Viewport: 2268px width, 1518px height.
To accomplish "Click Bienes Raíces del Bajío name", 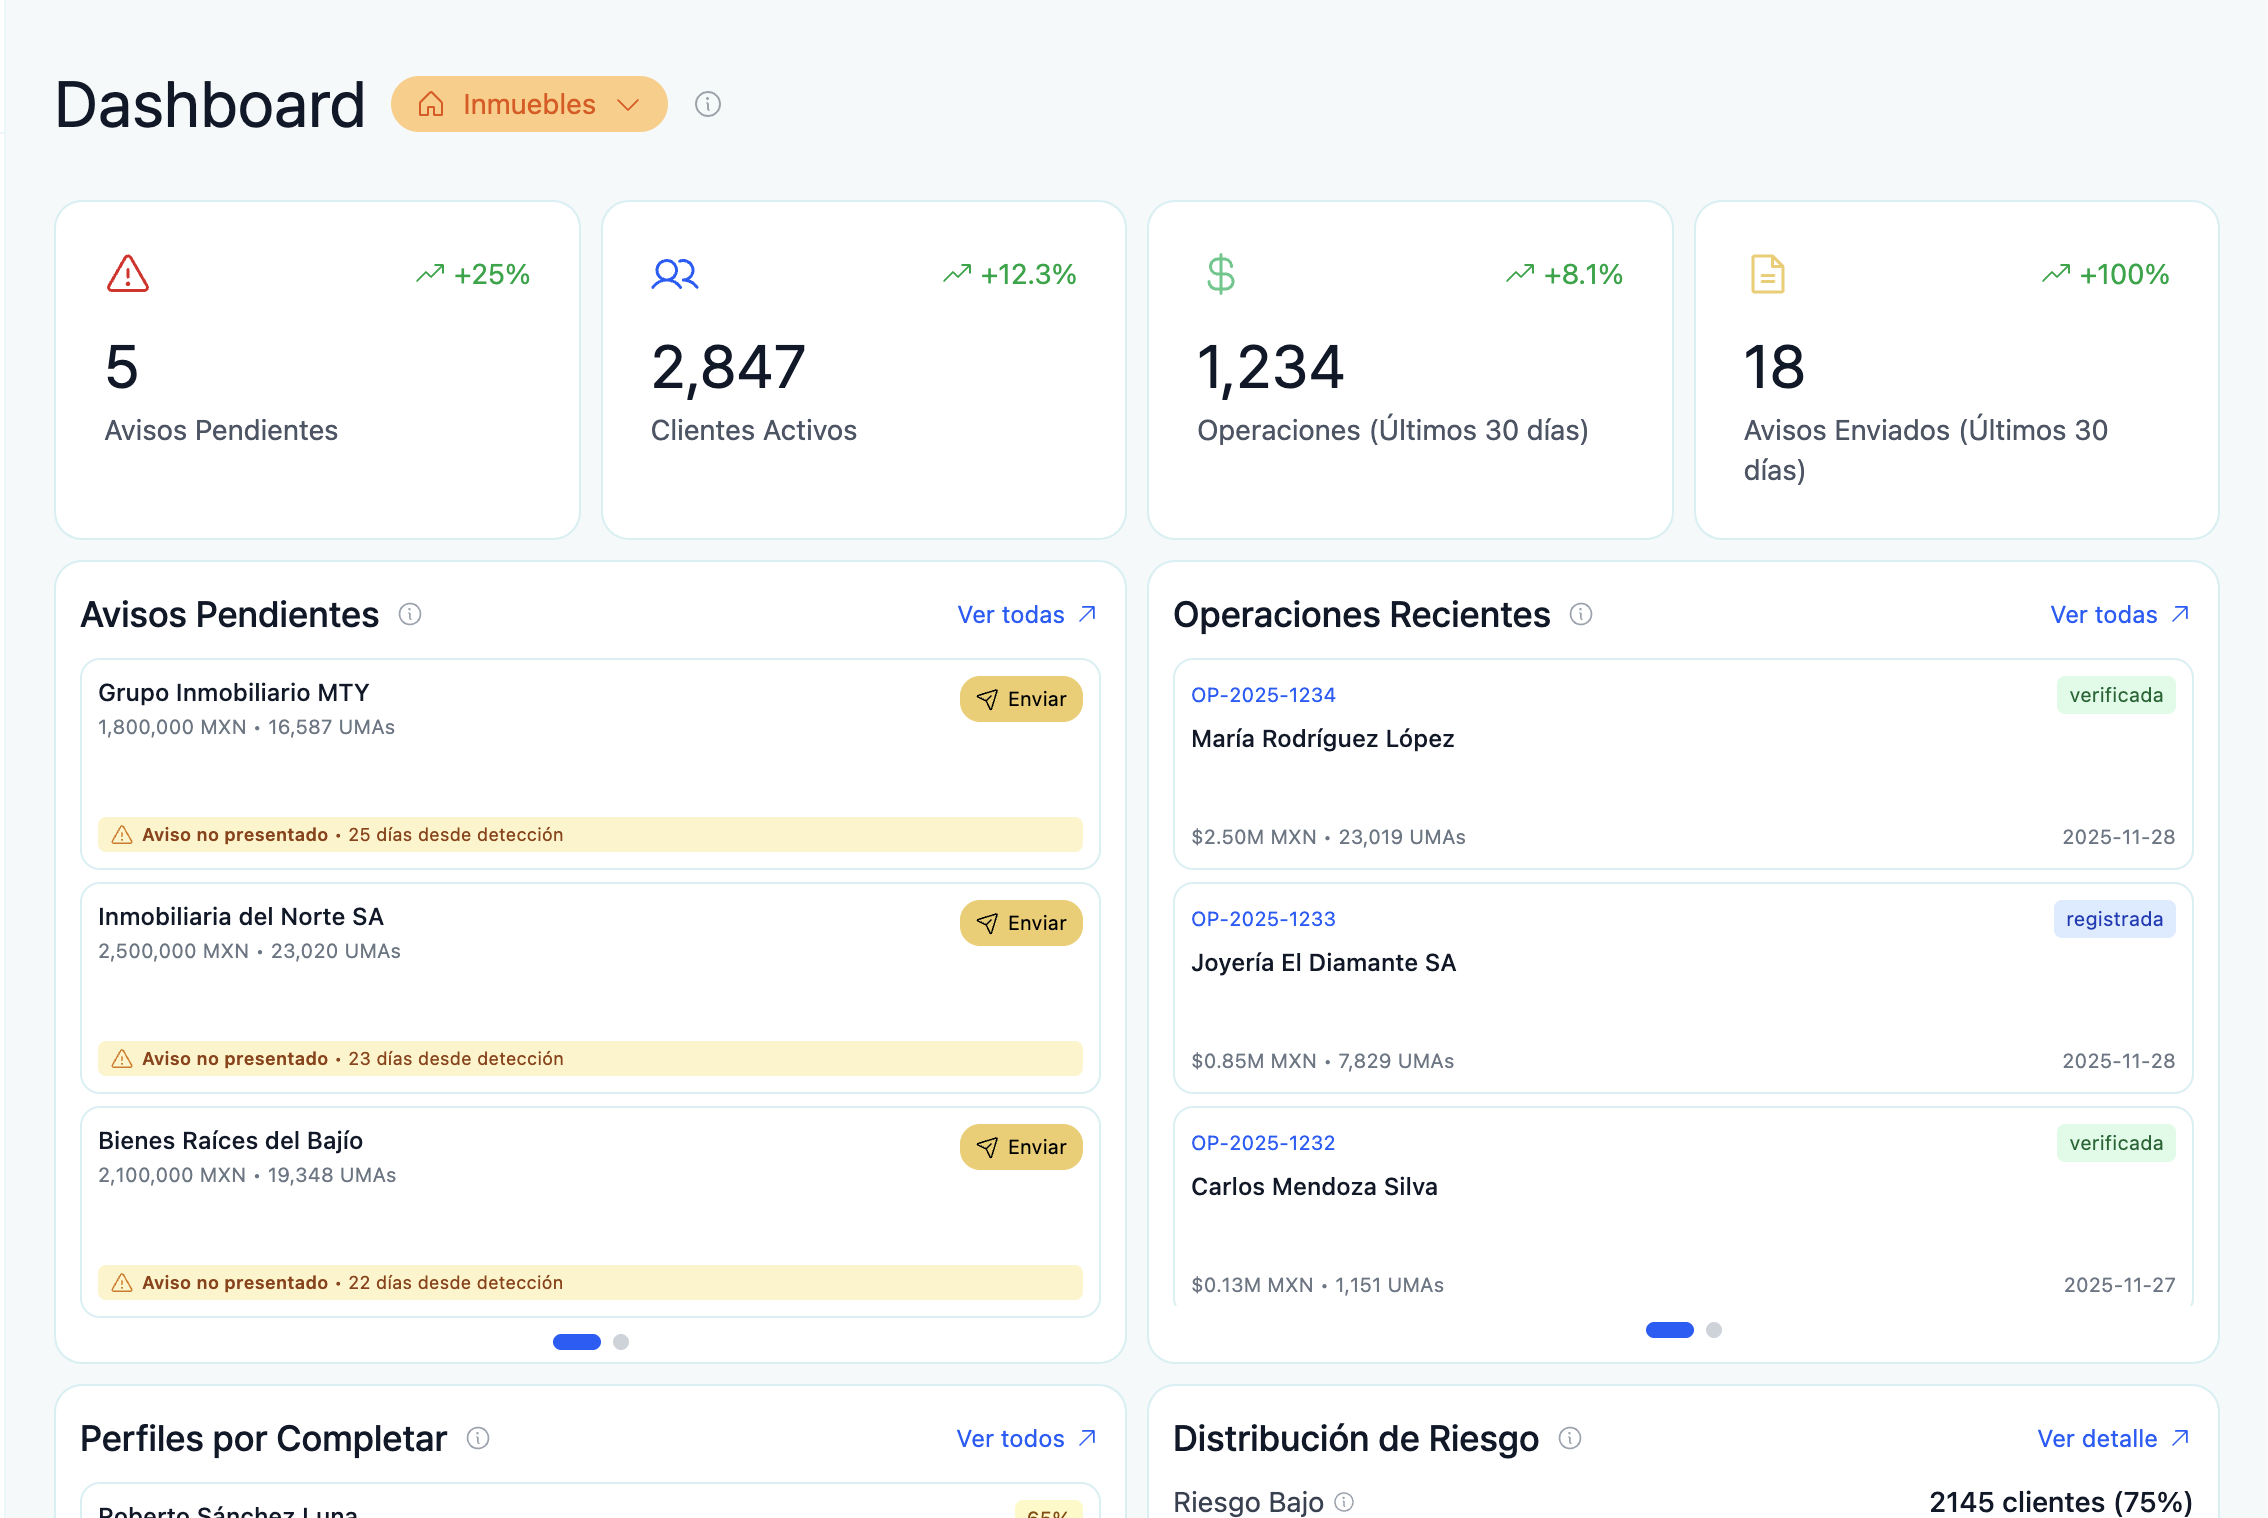I will 230,1141.
